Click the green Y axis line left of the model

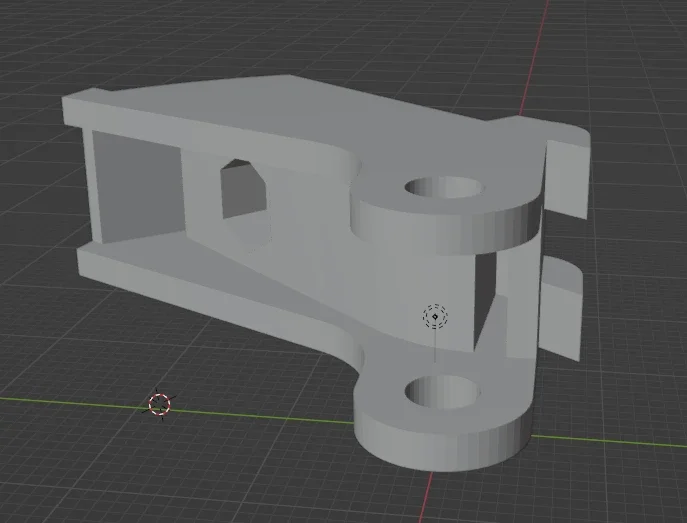point(60,399)
